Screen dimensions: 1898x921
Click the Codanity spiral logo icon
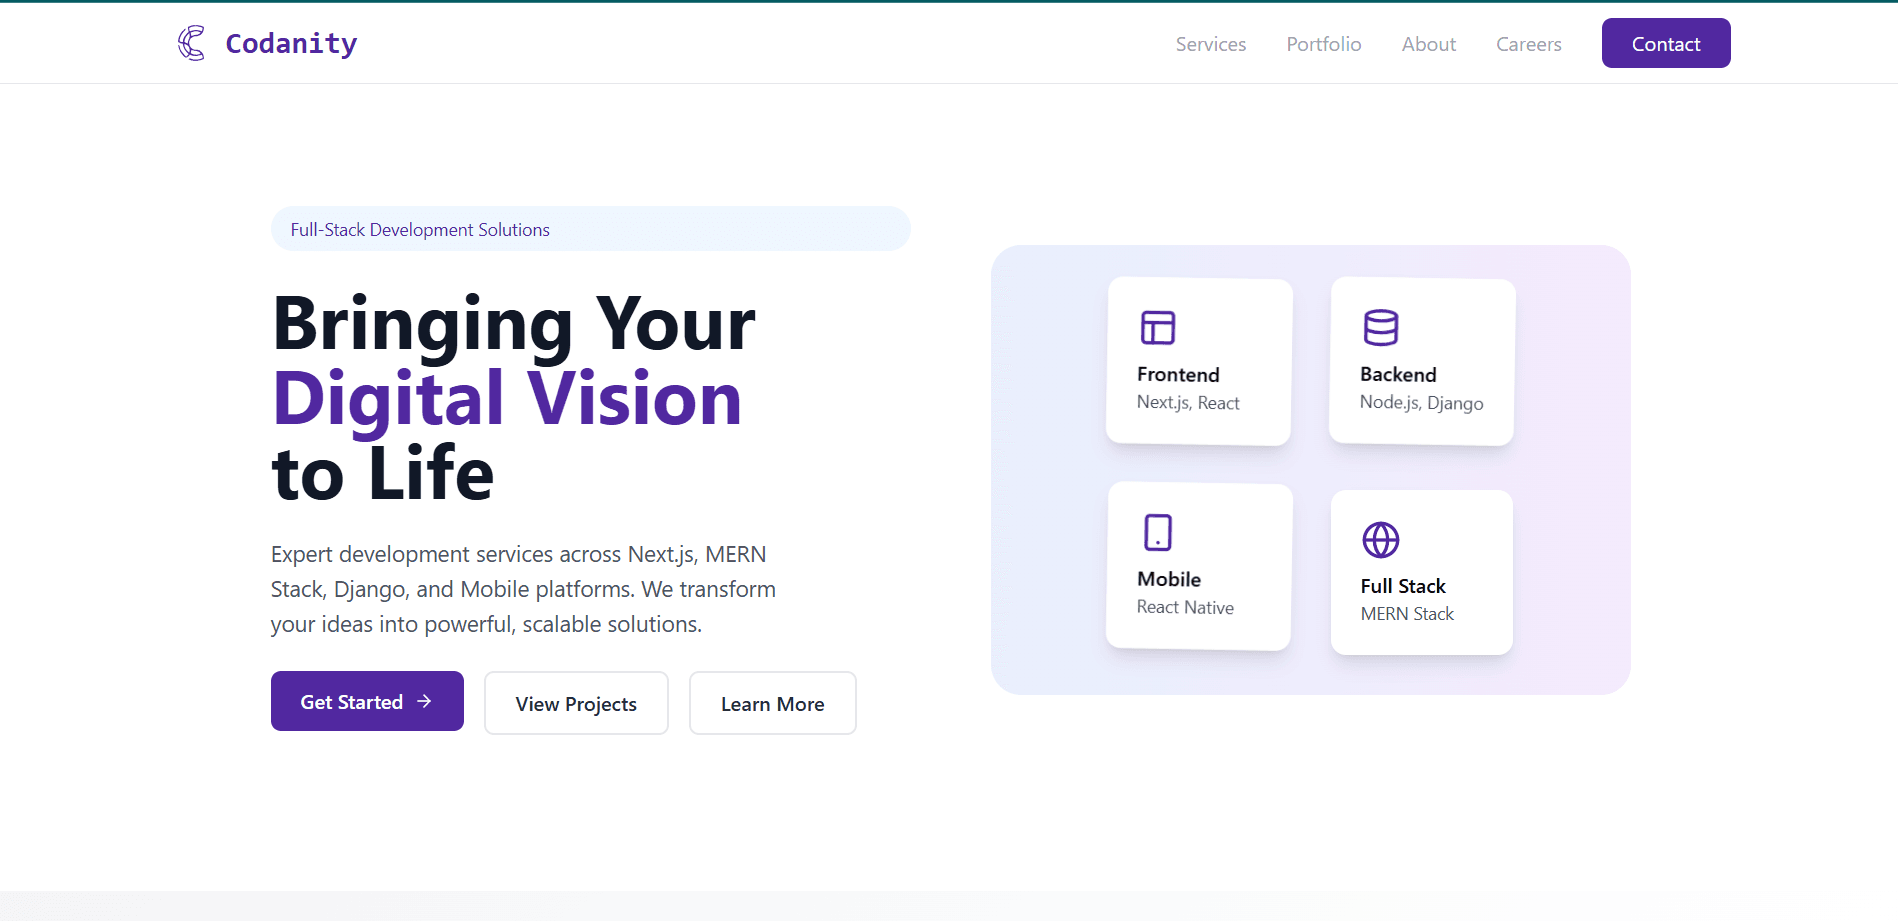(191, 43)
